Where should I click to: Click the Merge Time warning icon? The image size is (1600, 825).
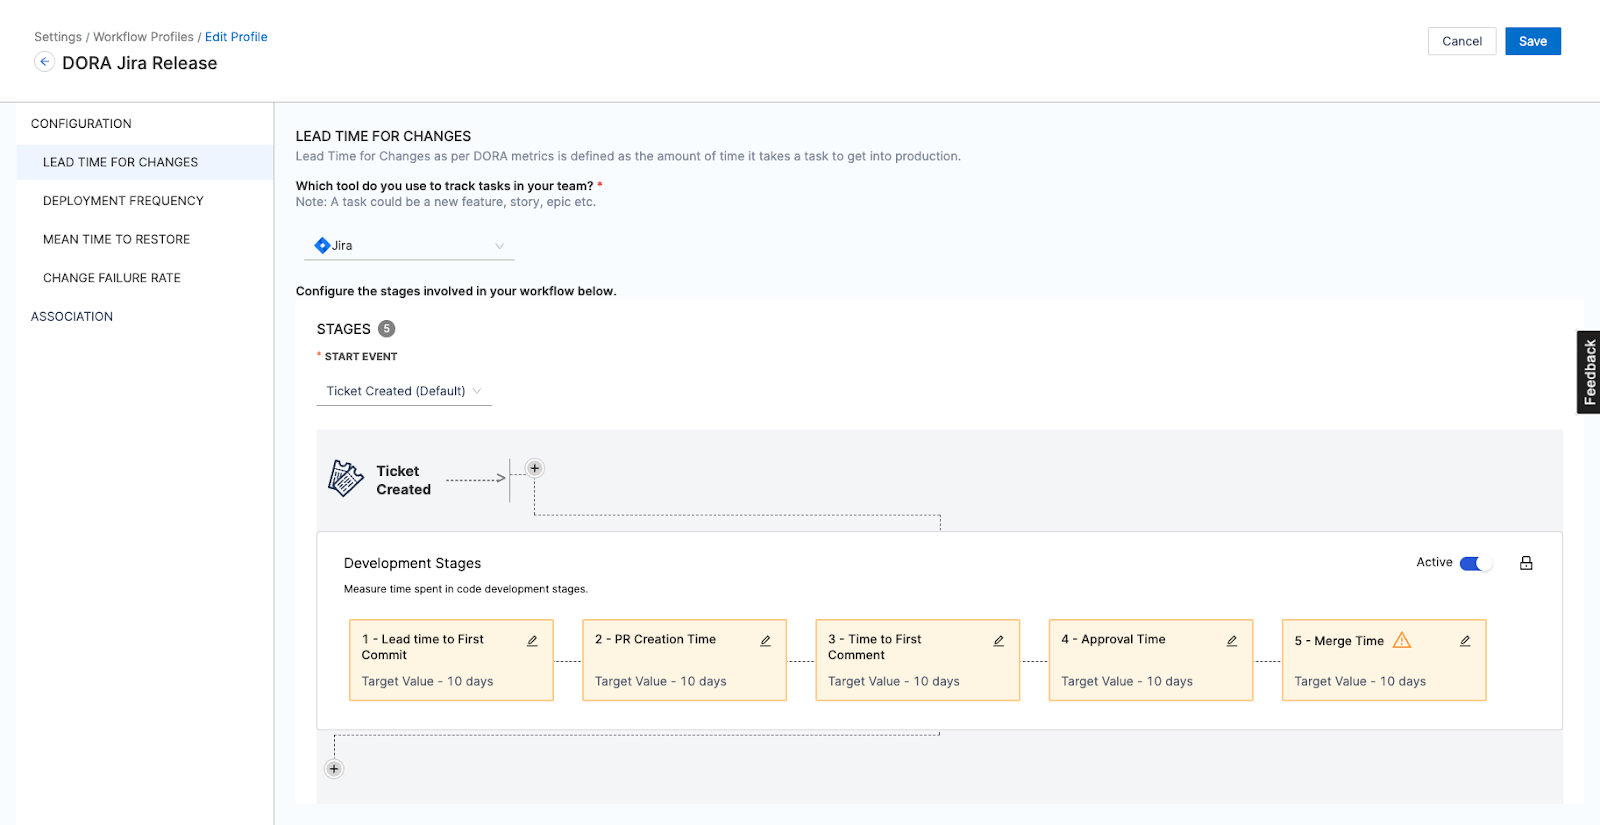1402,640
